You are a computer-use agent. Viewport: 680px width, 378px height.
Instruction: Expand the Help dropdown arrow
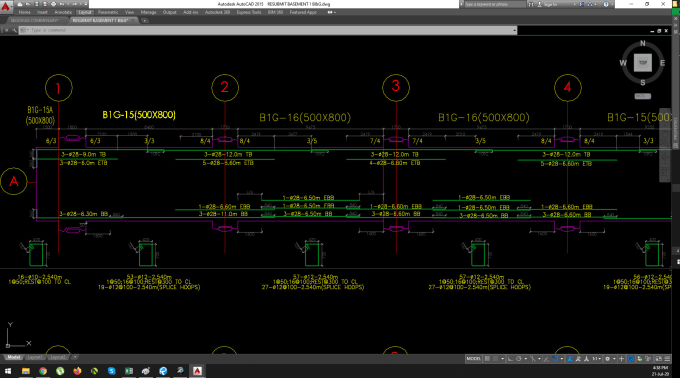612,4
